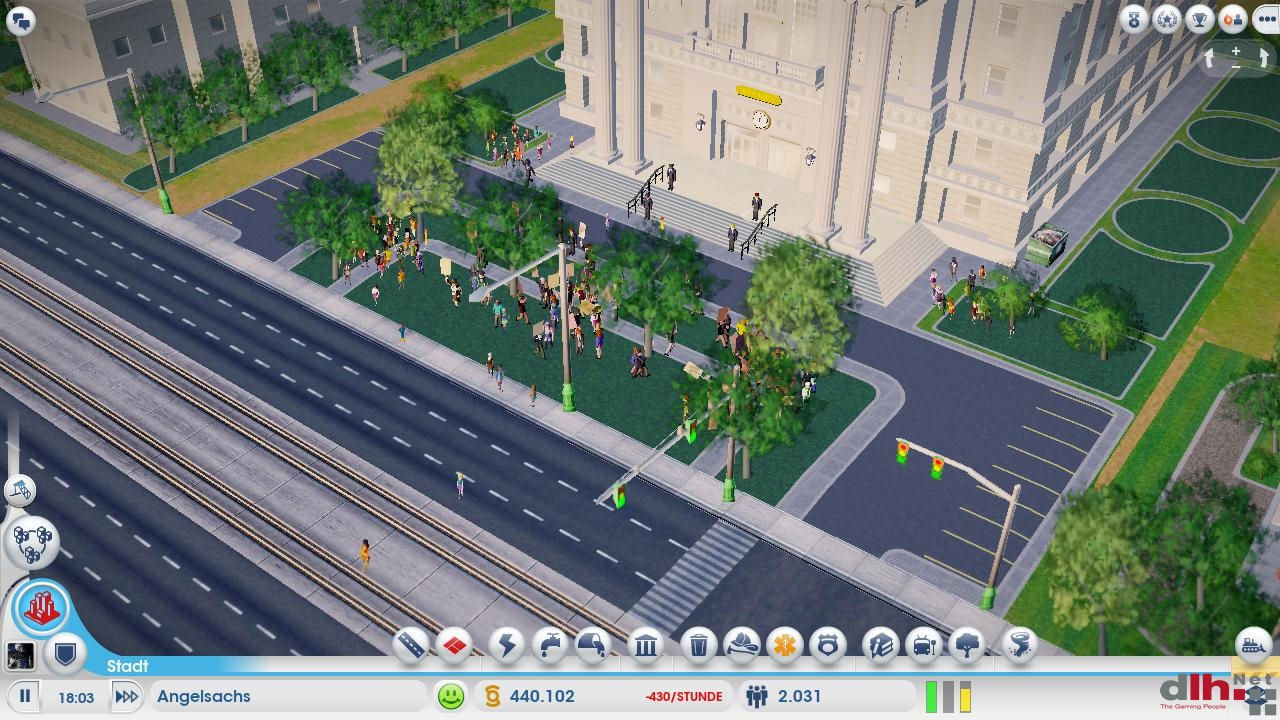Select the red City view button
Viewport: 1280px width, 720px height.
pyautogui.click(x=43, y=607)
